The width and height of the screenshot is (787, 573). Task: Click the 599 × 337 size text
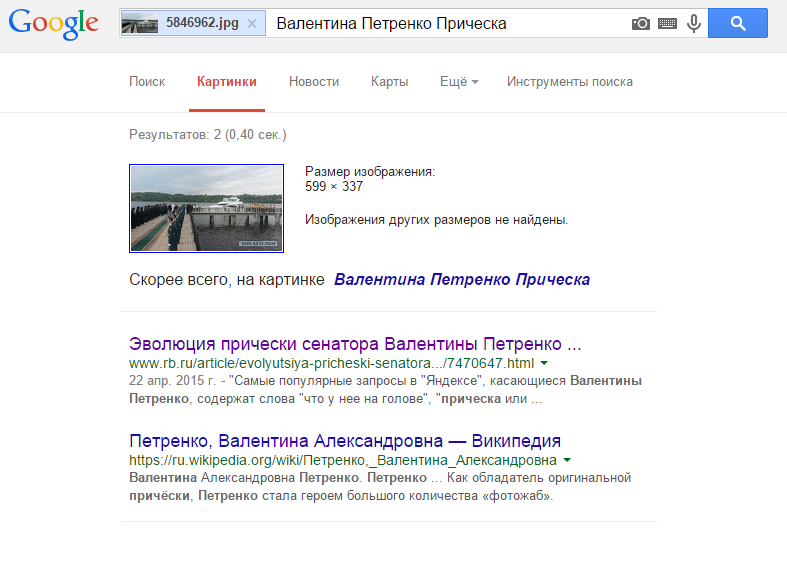pyautogui.click(x=334, y=187)
